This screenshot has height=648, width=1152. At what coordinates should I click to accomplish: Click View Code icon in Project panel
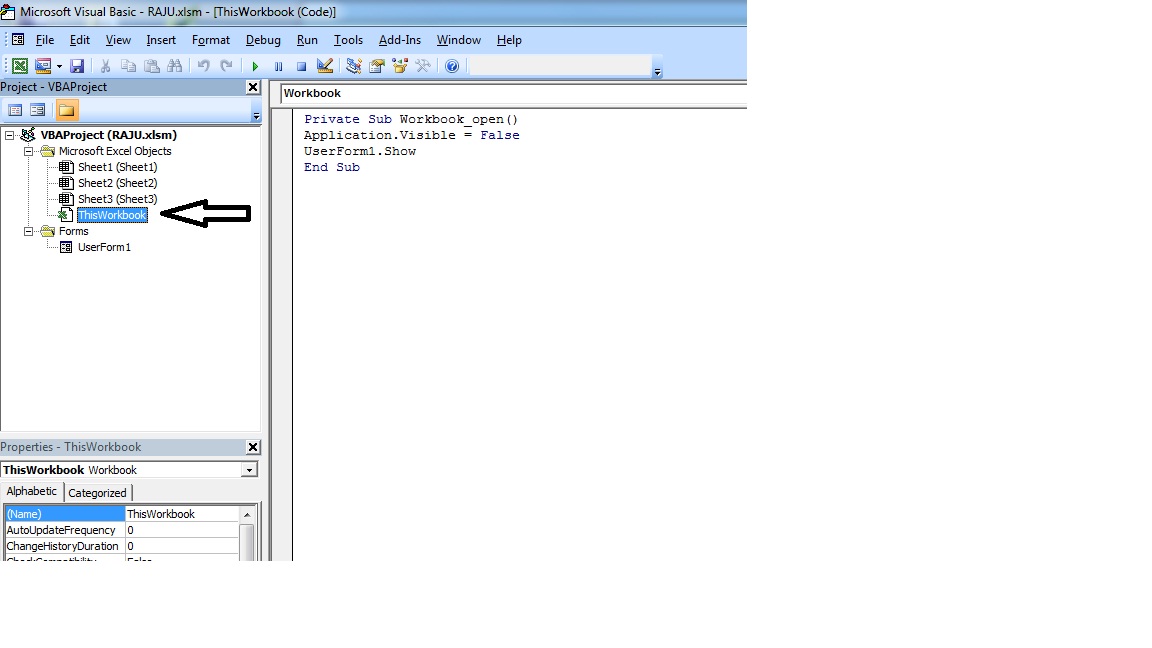pyautogui.click(x=15, y=110)
